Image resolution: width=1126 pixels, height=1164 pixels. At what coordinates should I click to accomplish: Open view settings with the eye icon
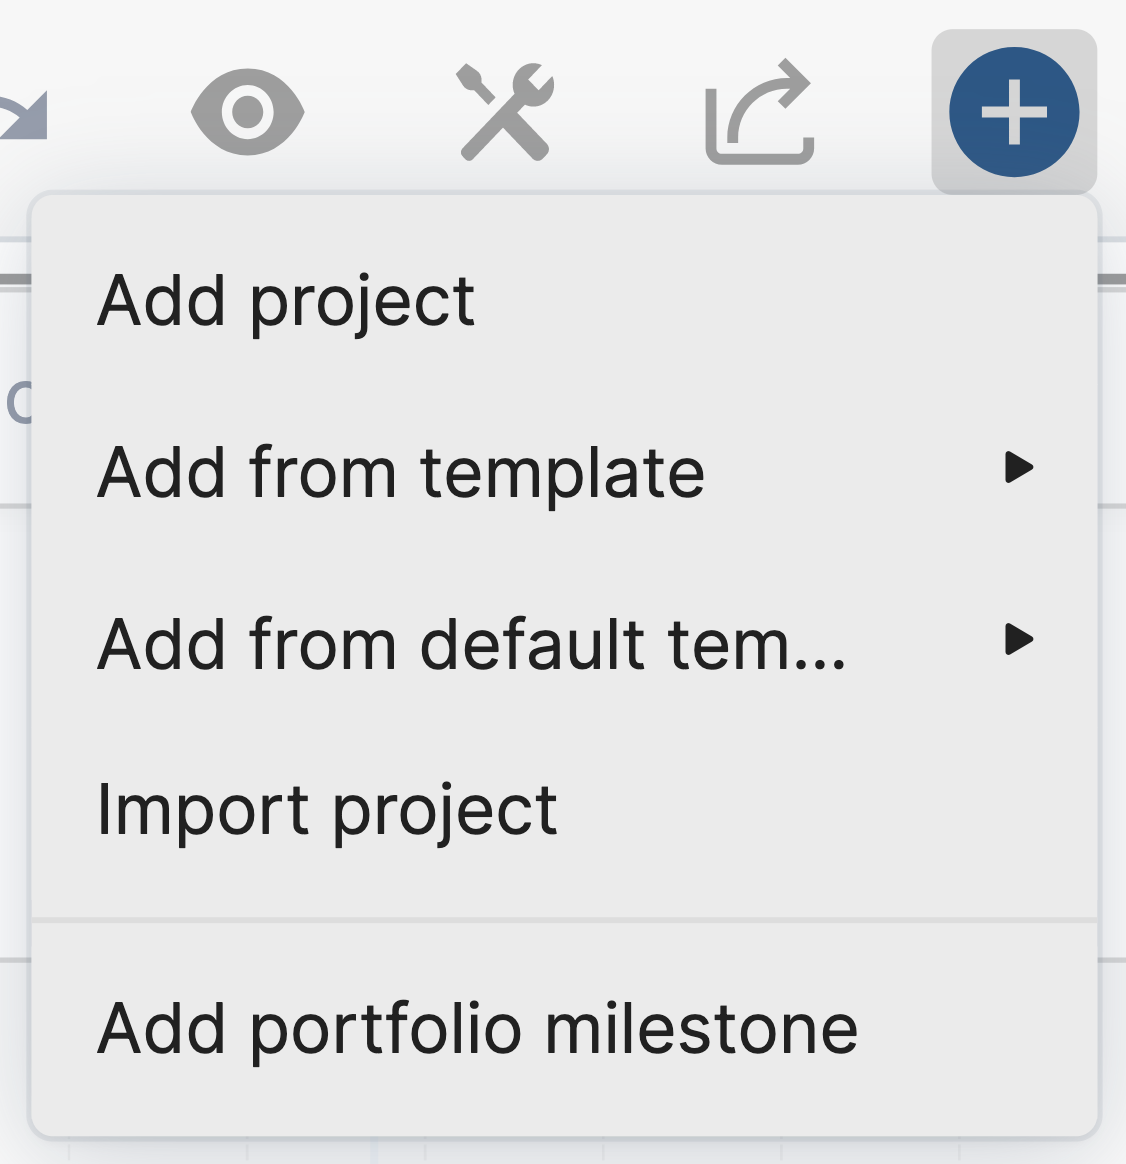[247, 112]
